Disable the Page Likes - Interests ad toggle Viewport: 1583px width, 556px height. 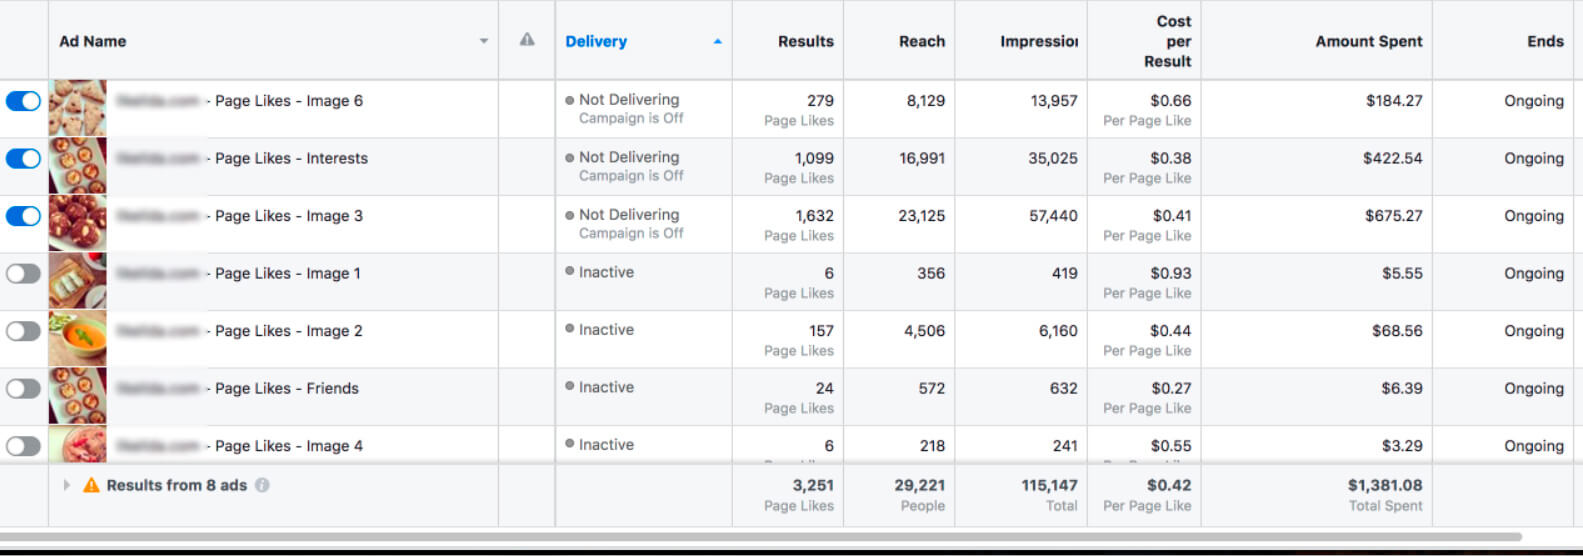23,159
